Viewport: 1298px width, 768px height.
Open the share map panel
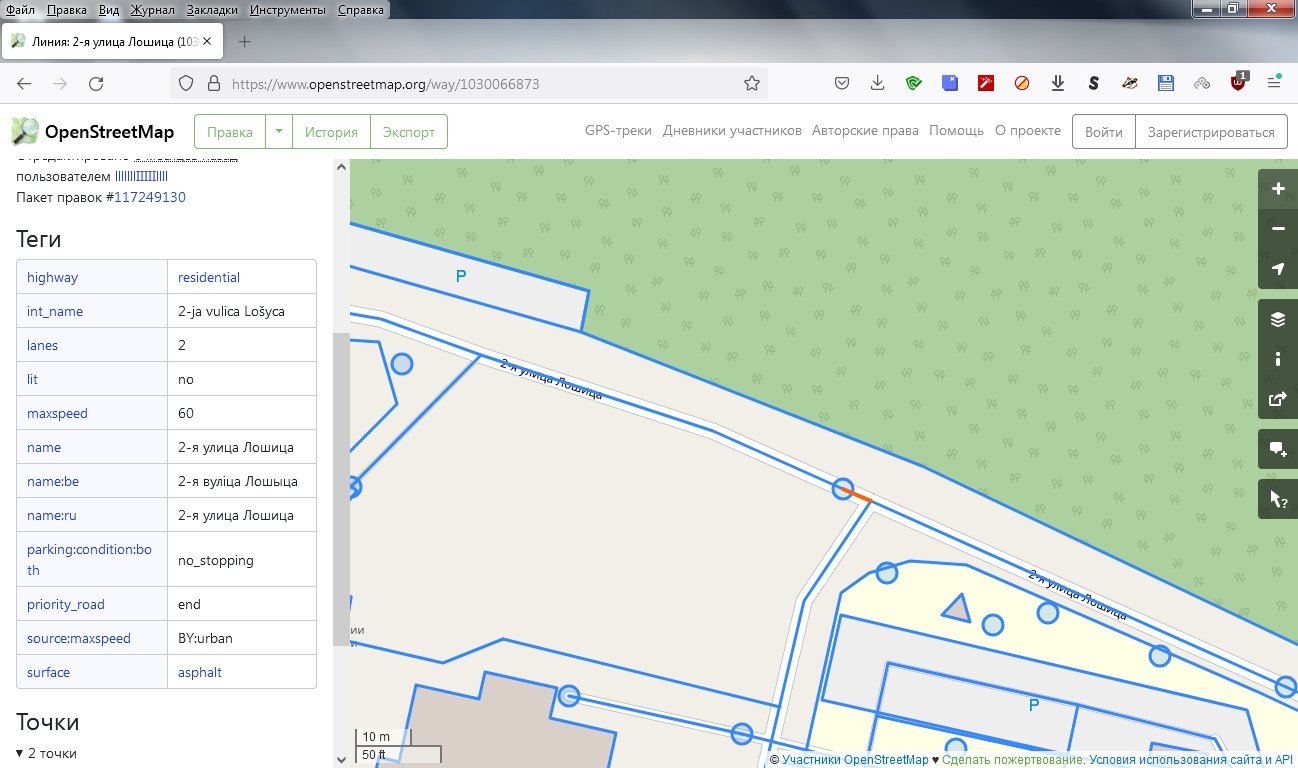point(1277,399)
